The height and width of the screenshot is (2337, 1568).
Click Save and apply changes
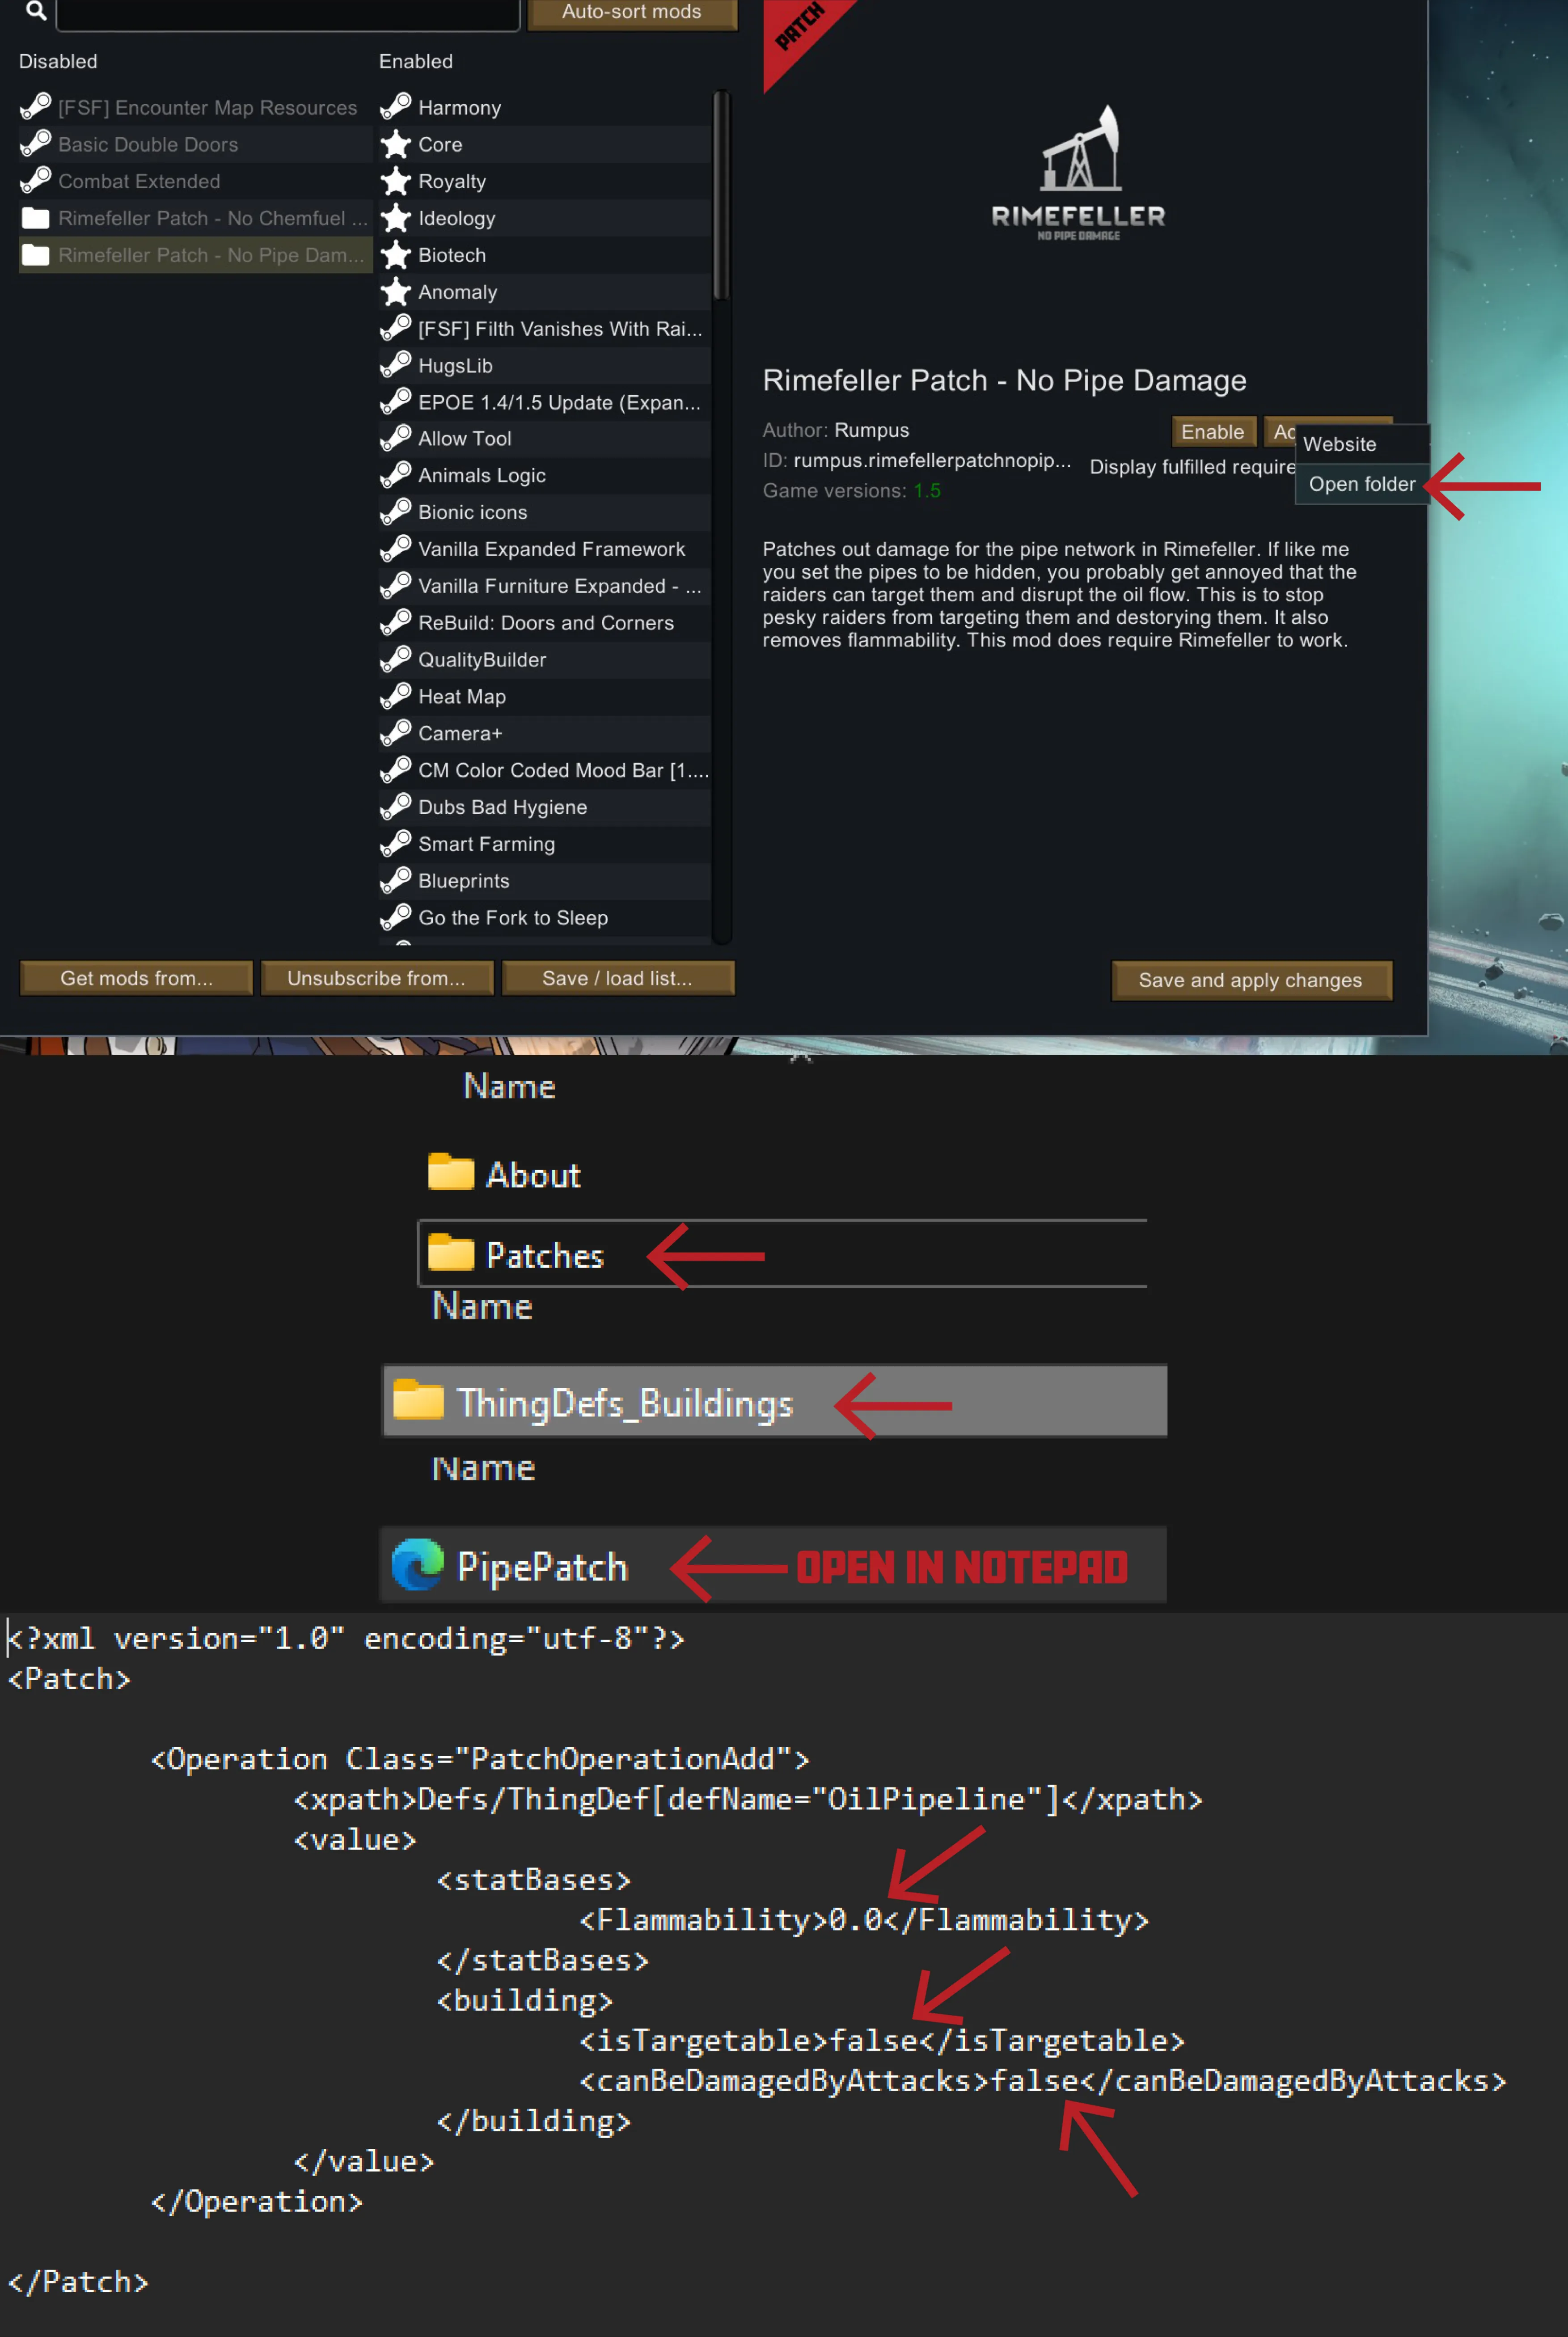point(1250,980)
